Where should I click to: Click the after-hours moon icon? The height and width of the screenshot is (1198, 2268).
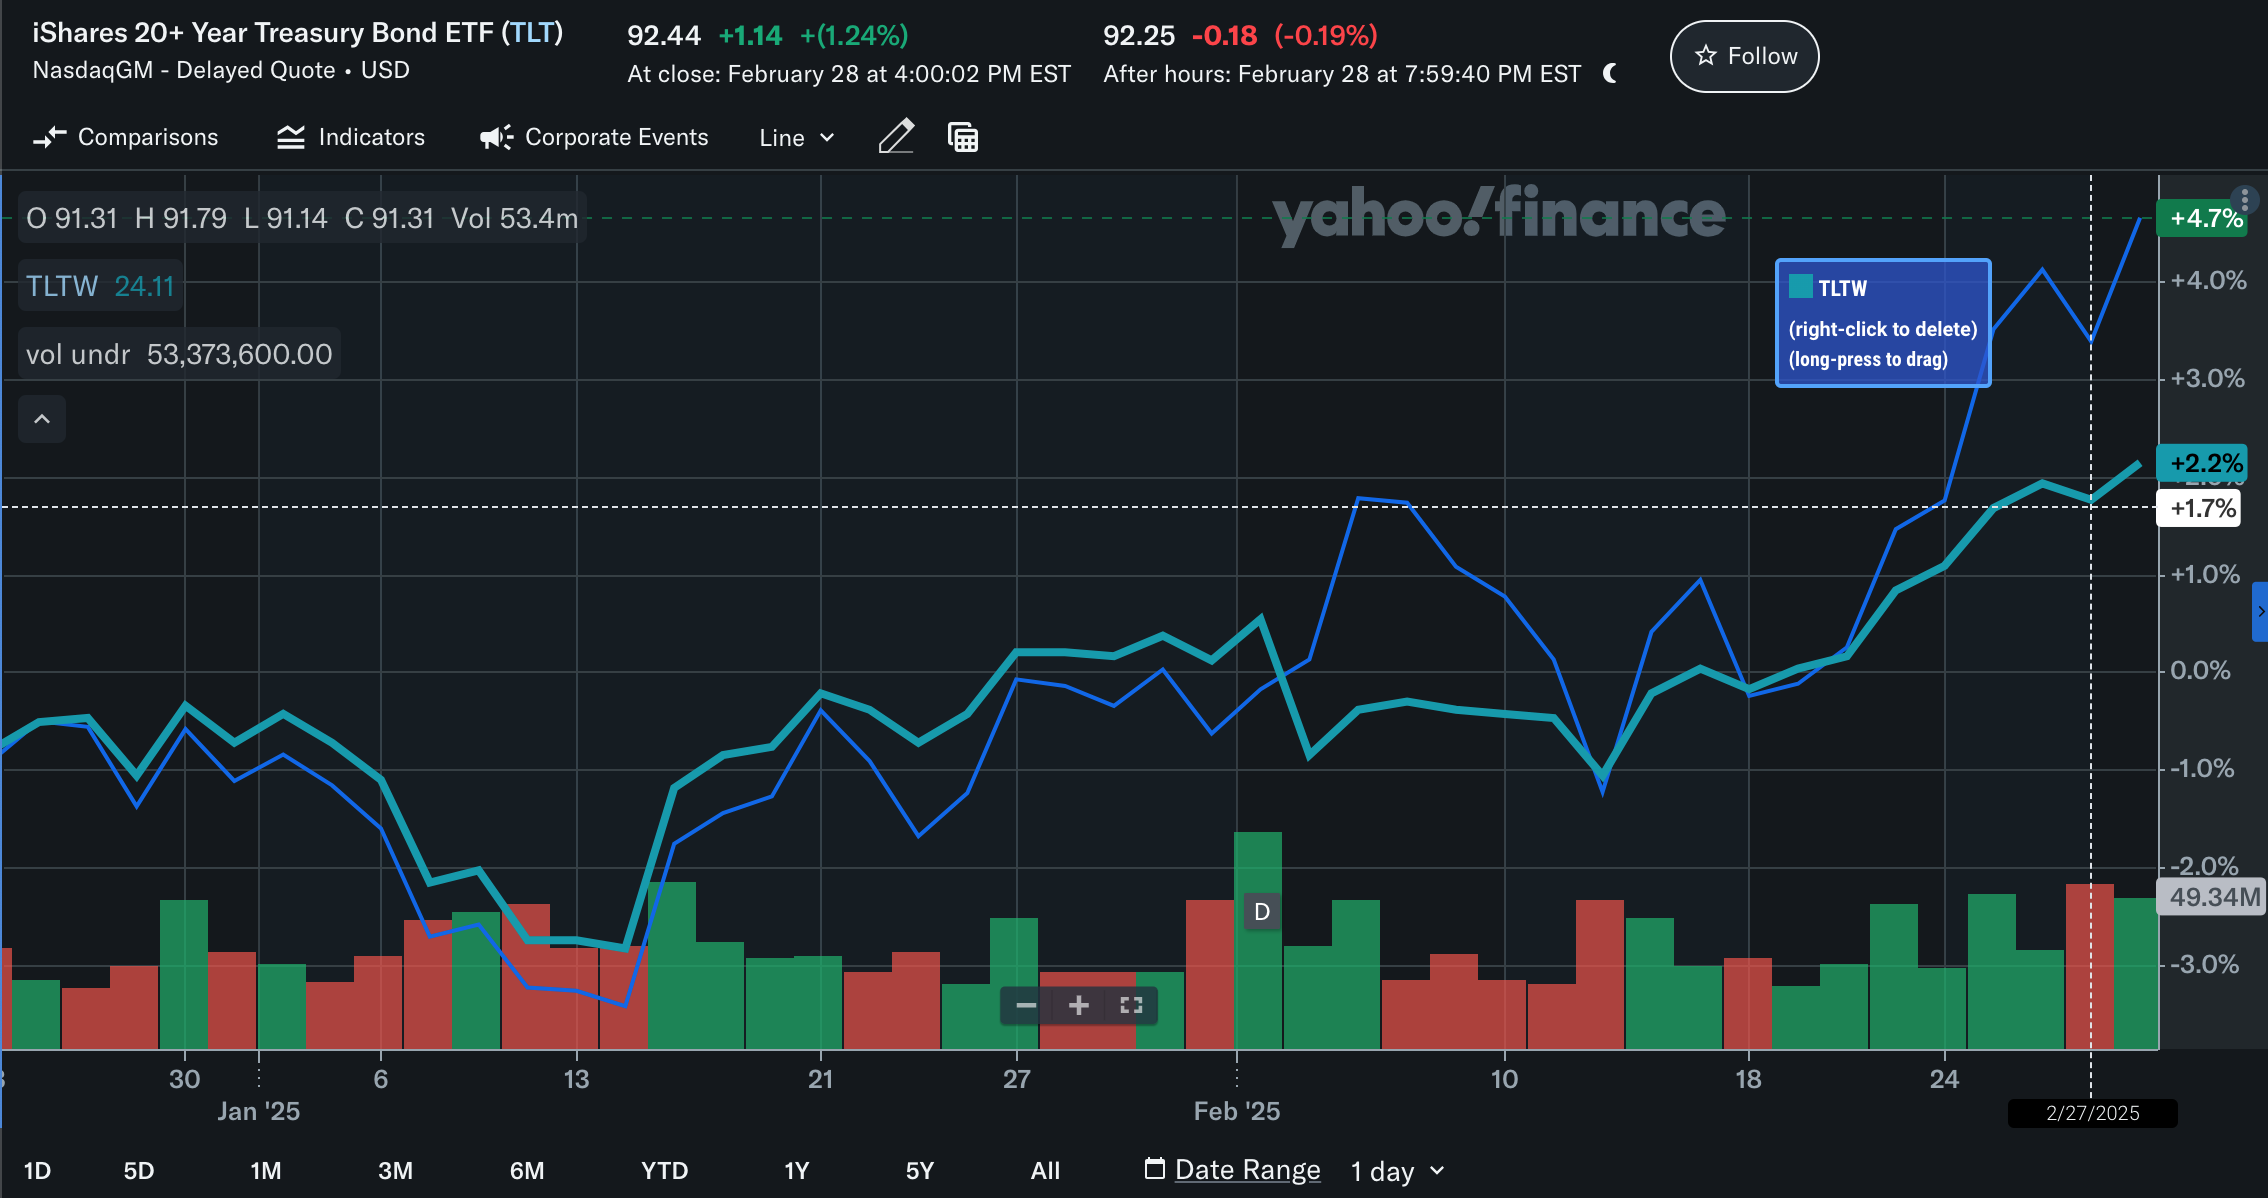(x=1610, y=74)
